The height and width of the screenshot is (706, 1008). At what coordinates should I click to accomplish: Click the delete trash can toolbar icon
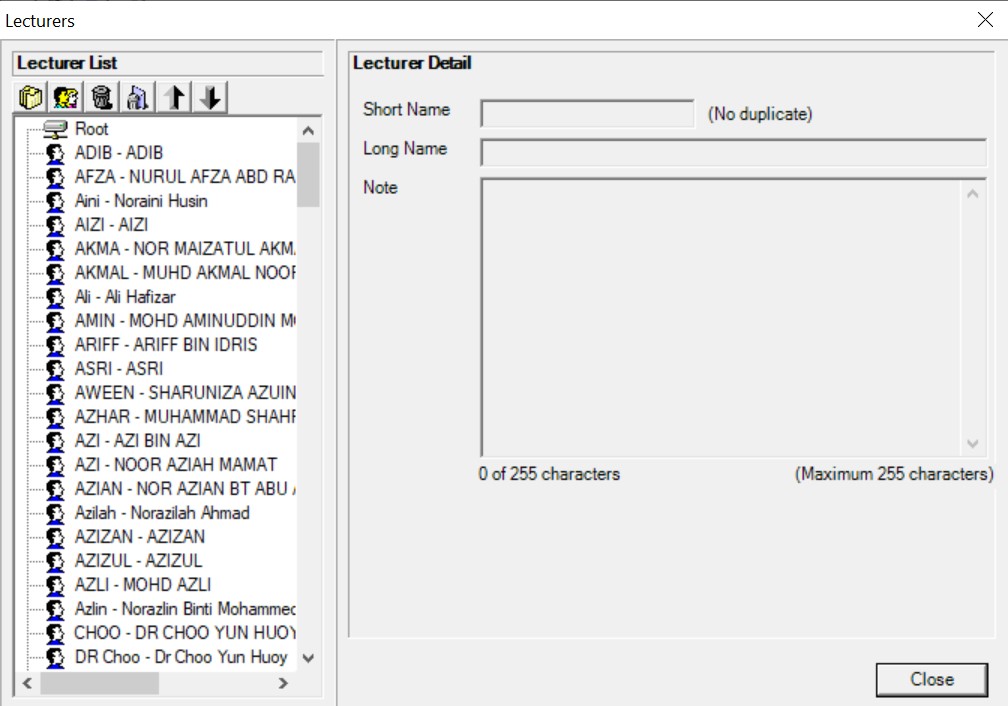pyautogui.click(x=101, y=97)
